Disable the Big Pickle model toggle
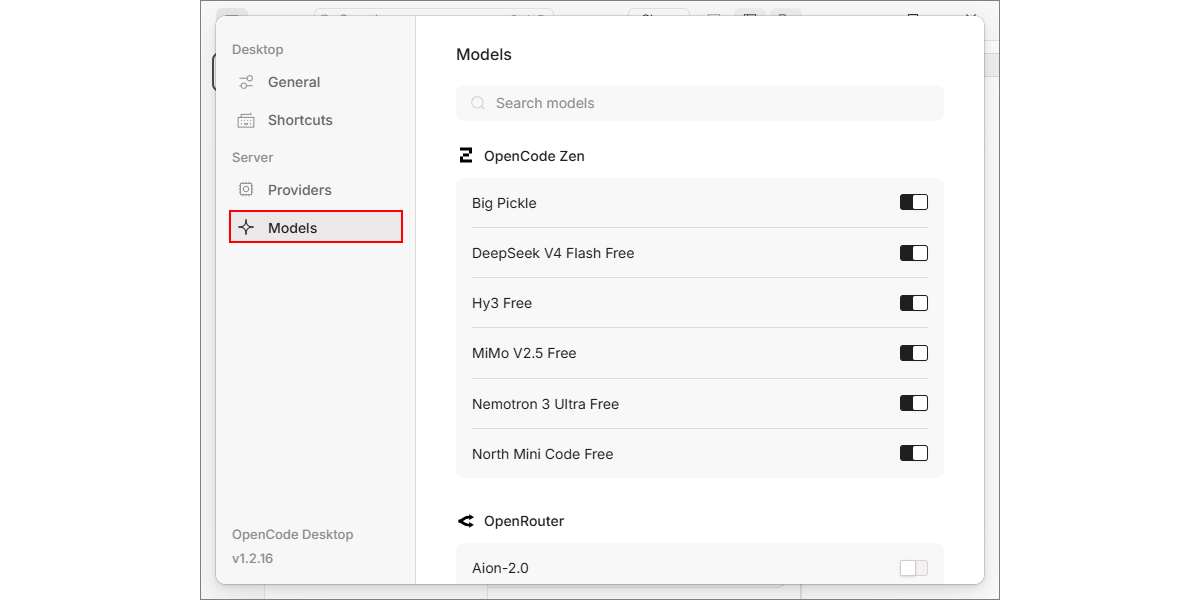This screenshot has width=1200, height=600. pyautogui.click(x=914, y=203)
